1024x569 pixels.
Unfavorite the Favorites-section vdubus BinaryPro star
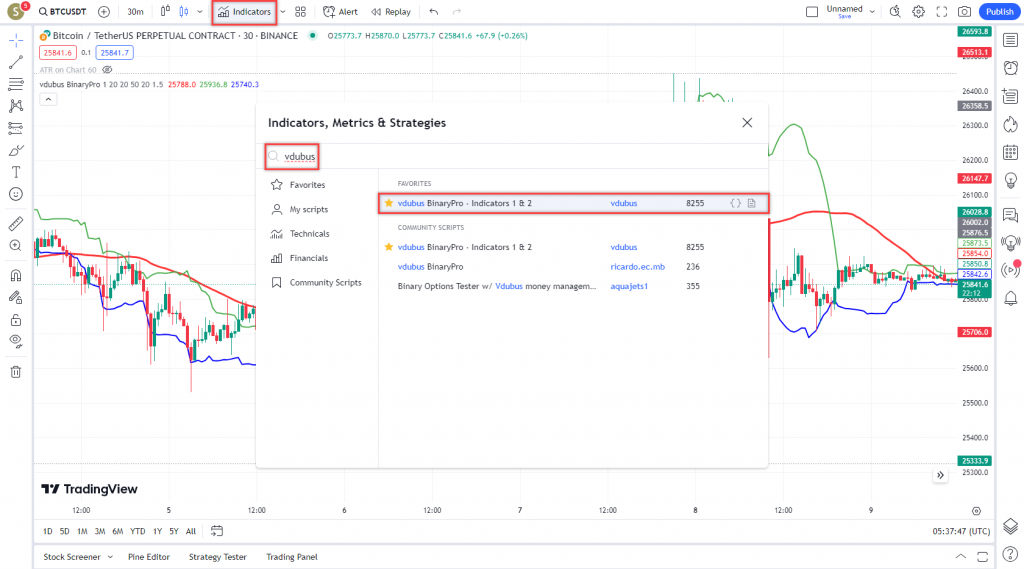pyautogui.click(x=389, y=203)
